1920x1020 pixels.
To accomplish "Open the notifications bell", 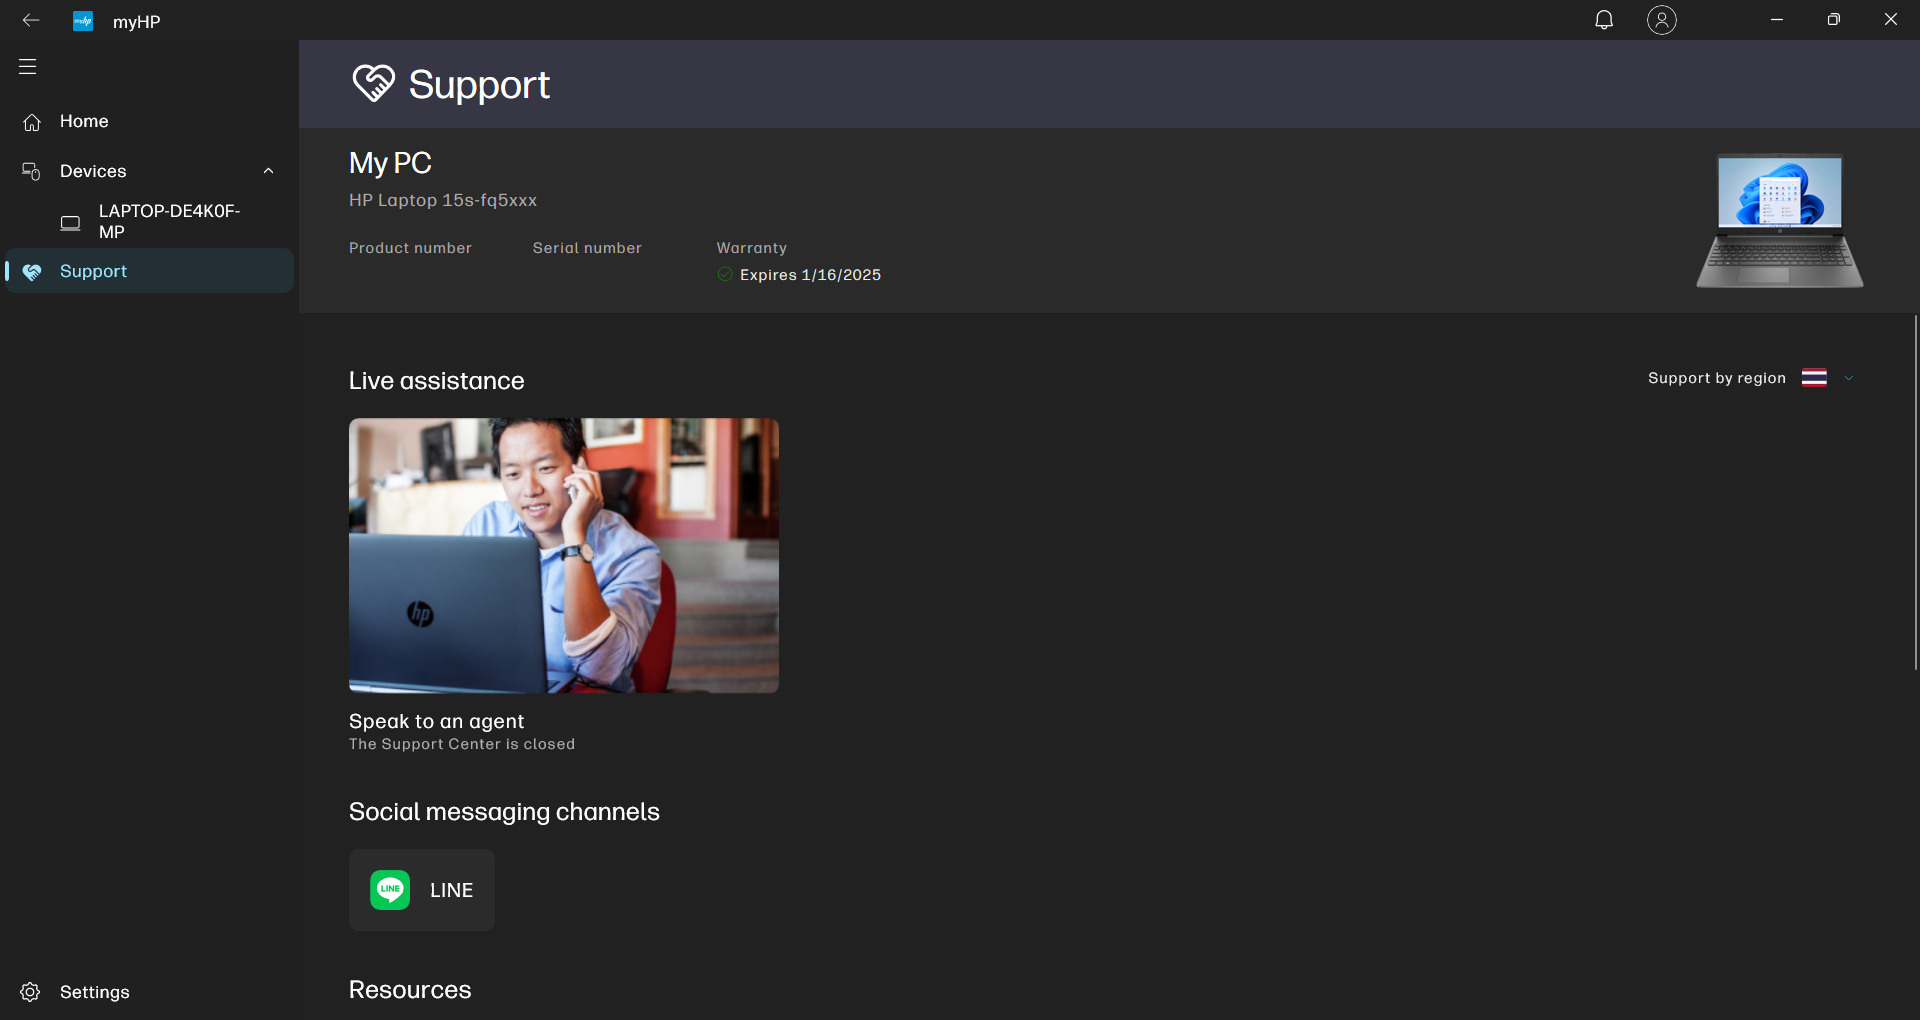I will click(x=1604, y=20).
